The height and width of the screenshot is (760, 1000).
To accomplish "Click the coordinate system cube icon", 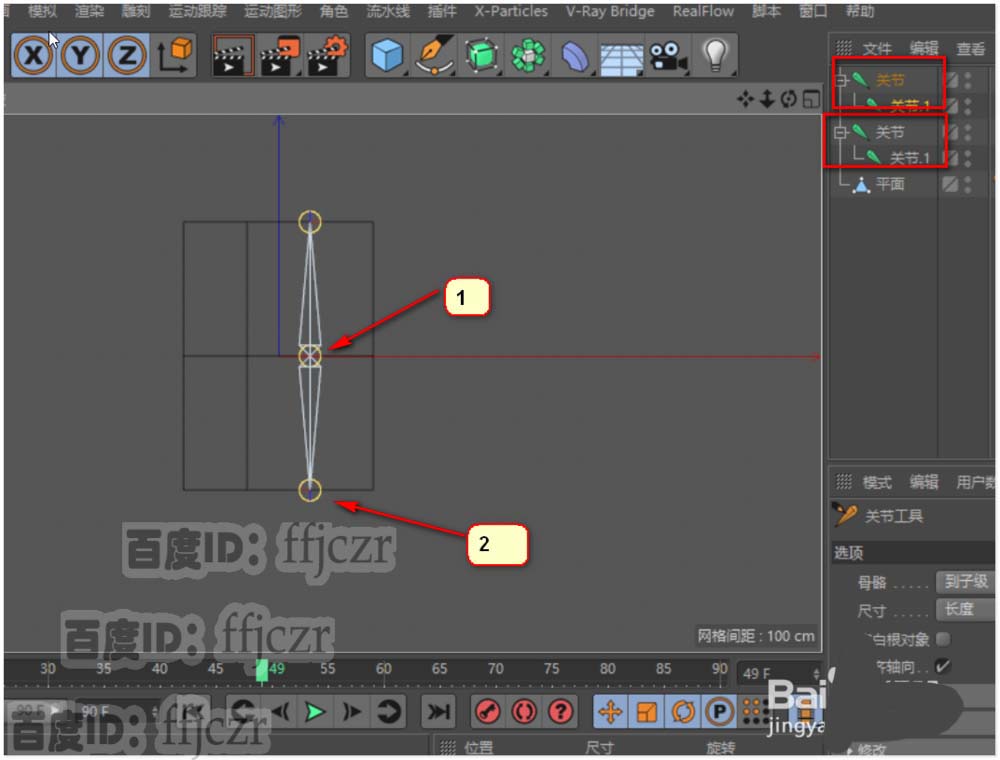I will (174, 56).
